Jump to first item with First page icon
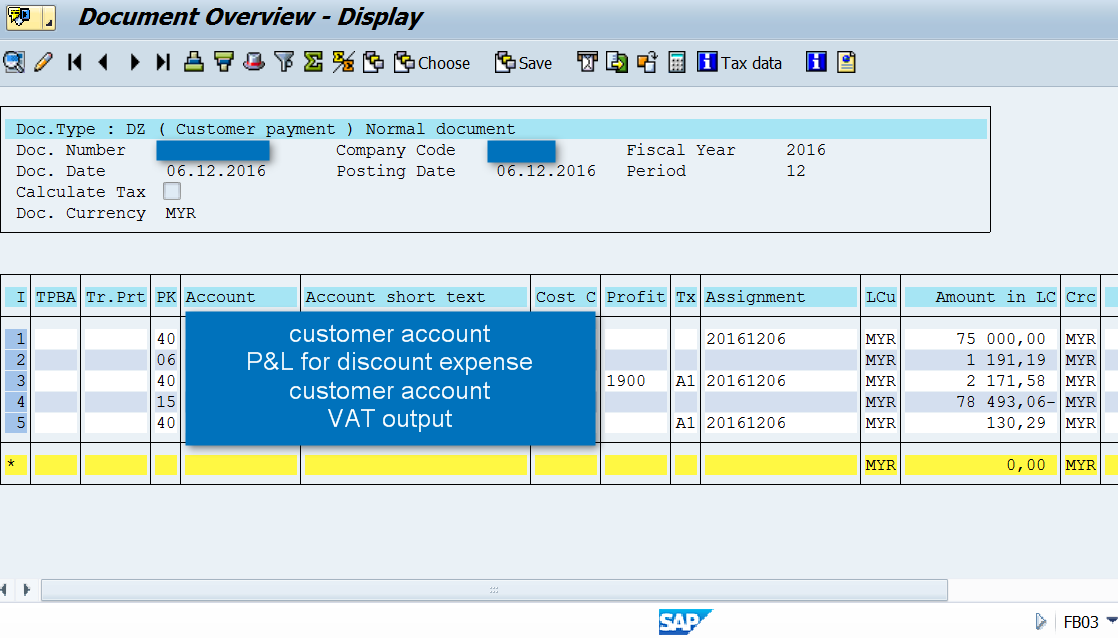1118x638 pixels. coord(74,62)
